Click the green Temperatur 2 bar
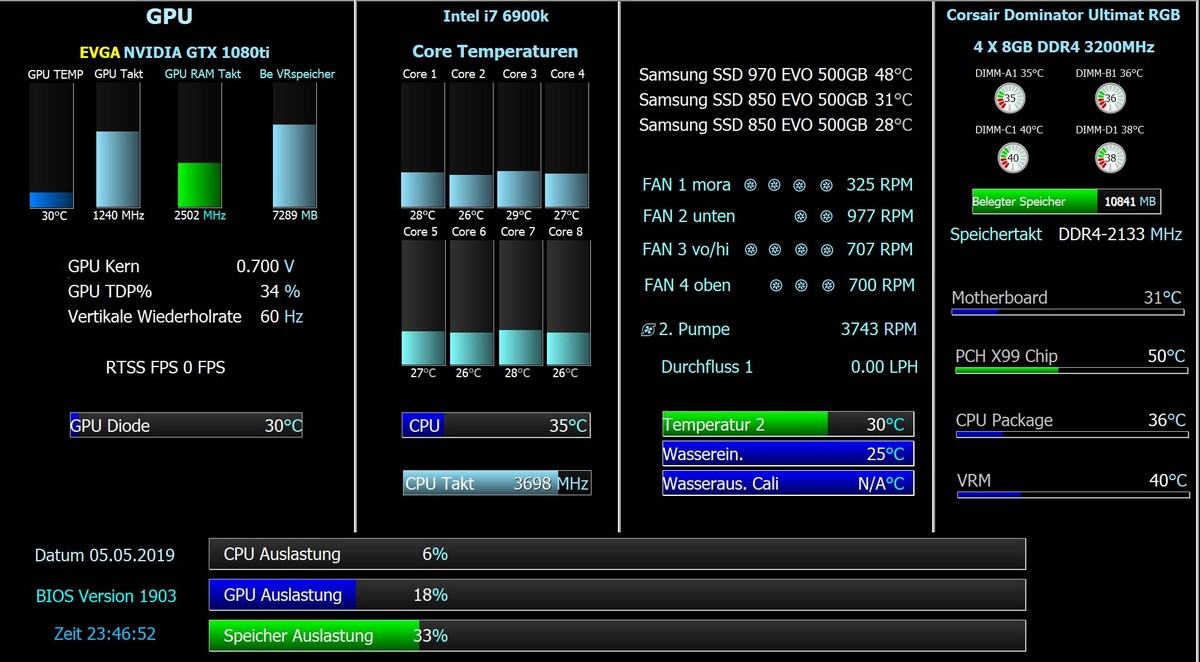This screenshot has height=662, width=1200. point(788,424)
